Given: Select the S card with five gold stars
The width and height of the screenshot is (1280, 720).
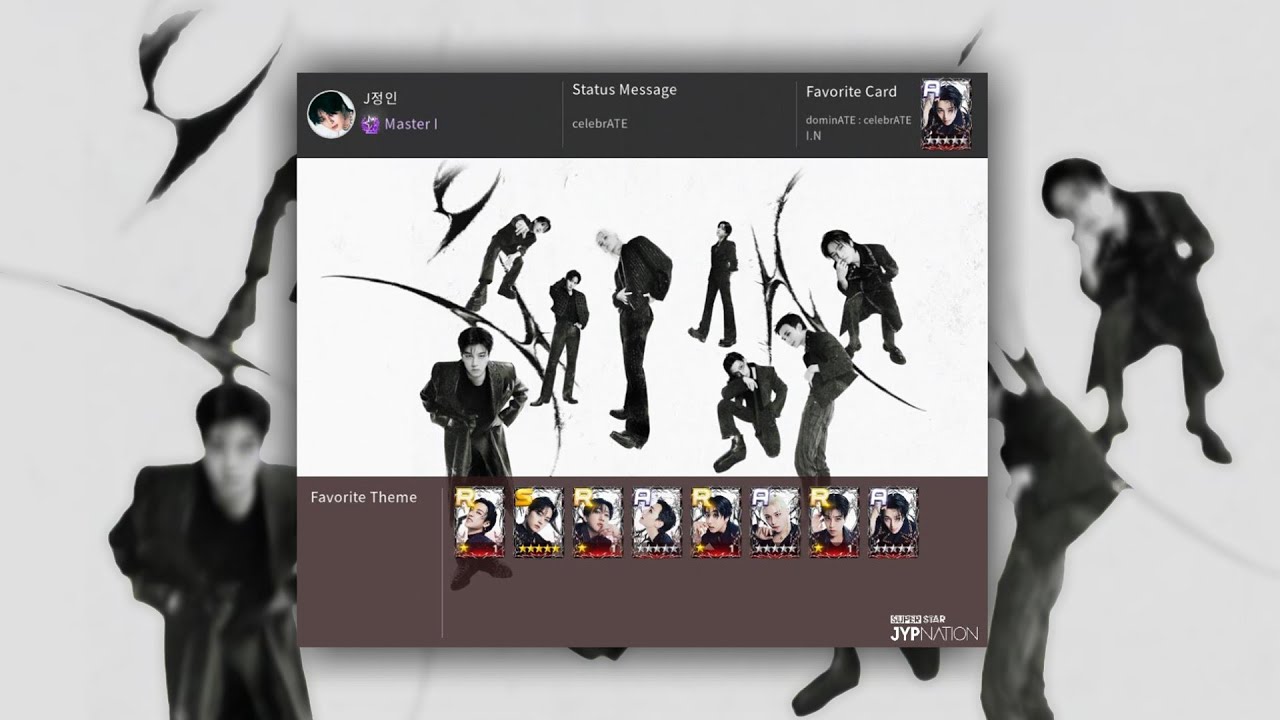Looking at the screenshot, I should [x=538, y=522].
